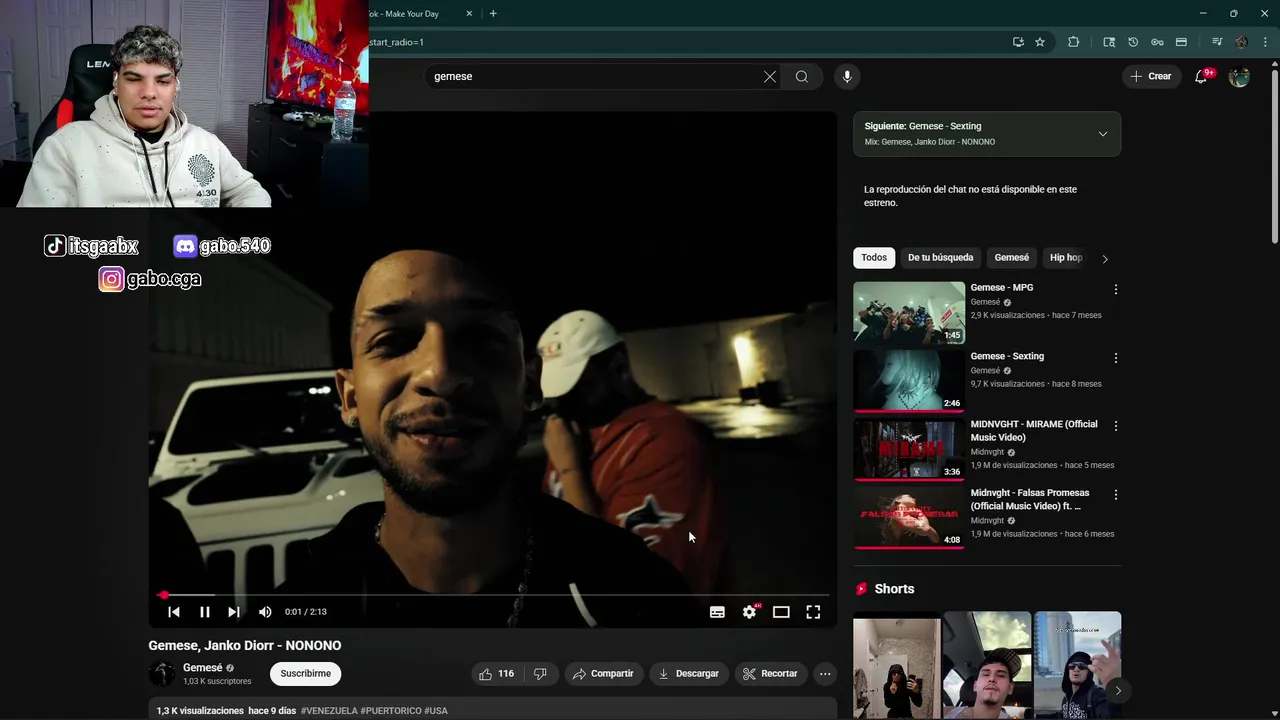Dislike the video with thumbs down
The width and height of the screenshot is (1280, 720).
540,674
